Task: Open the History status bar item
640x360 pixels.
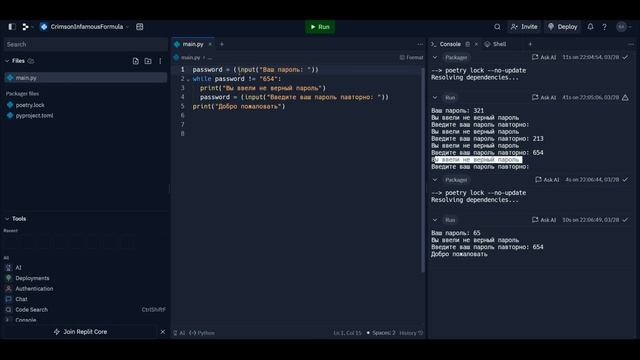Action: (x=411, y=333)
